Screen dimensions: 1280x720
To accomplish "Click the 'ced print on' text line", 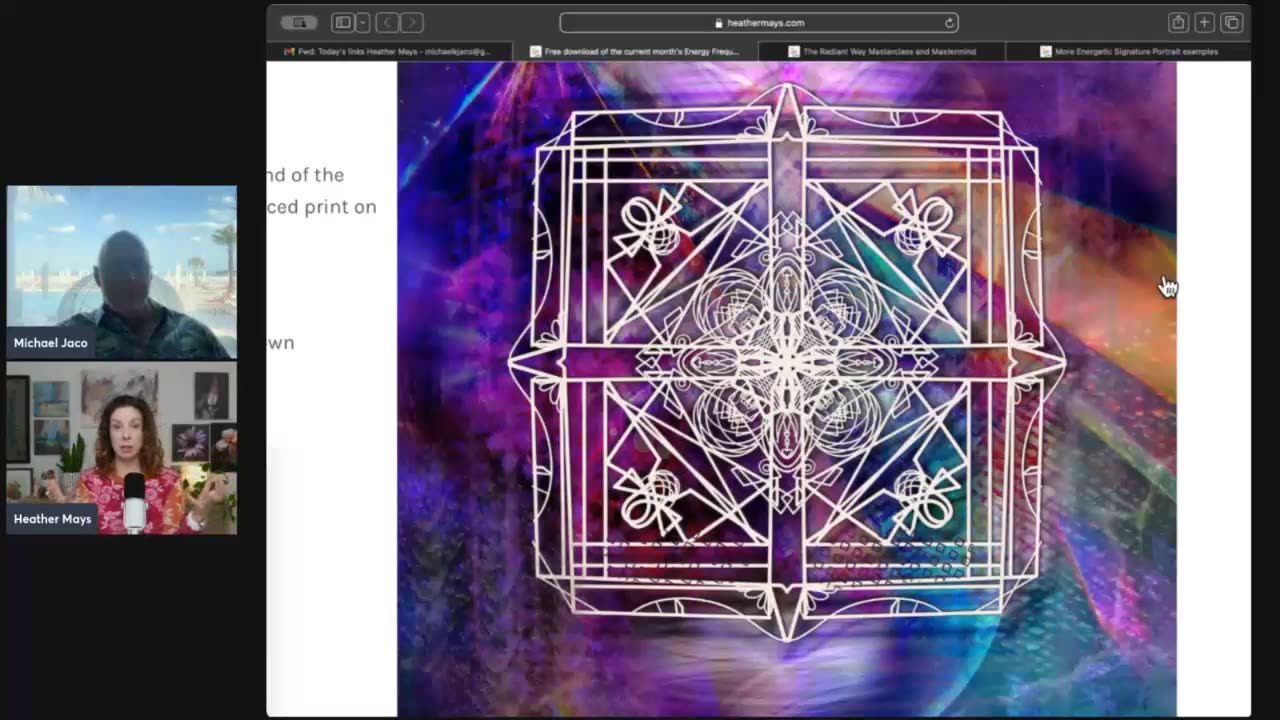I will [322, 207].
